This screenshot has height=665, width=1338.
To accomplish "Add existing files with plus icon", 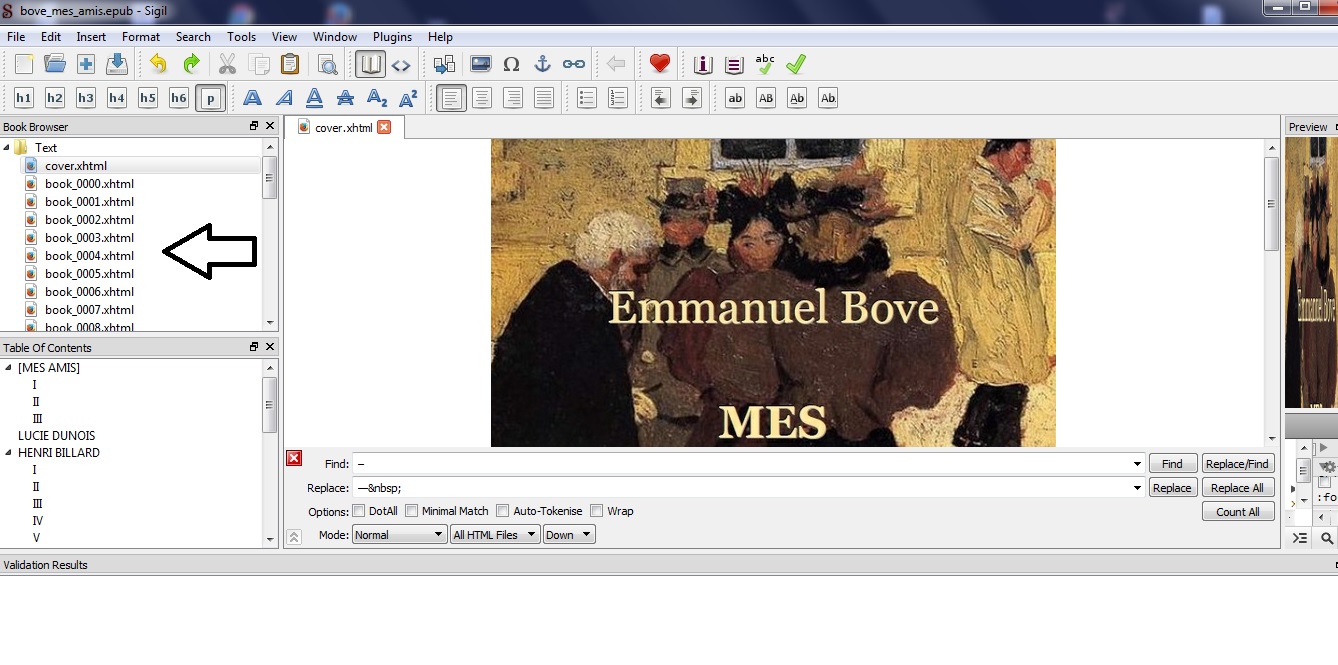I will (x=86, y=64).
